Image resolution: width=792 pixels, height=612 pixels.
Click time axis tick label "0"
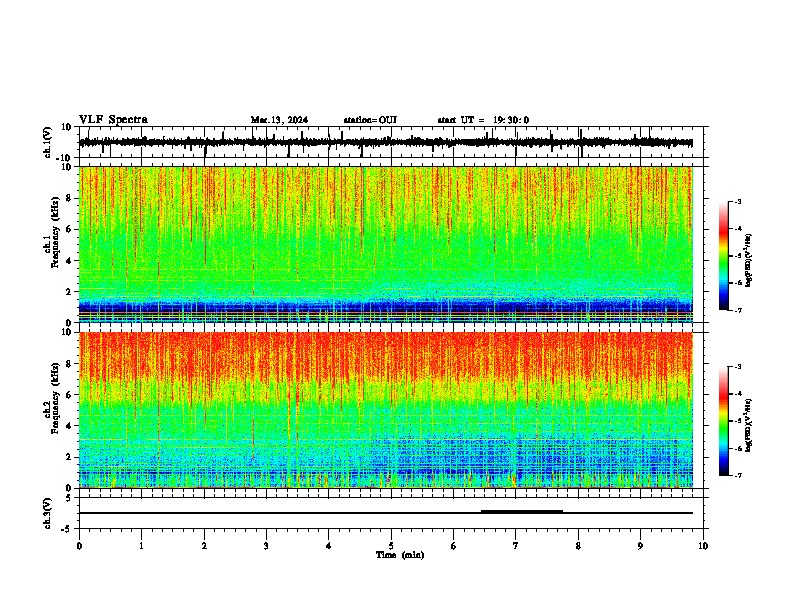click(x=79, y=546)
